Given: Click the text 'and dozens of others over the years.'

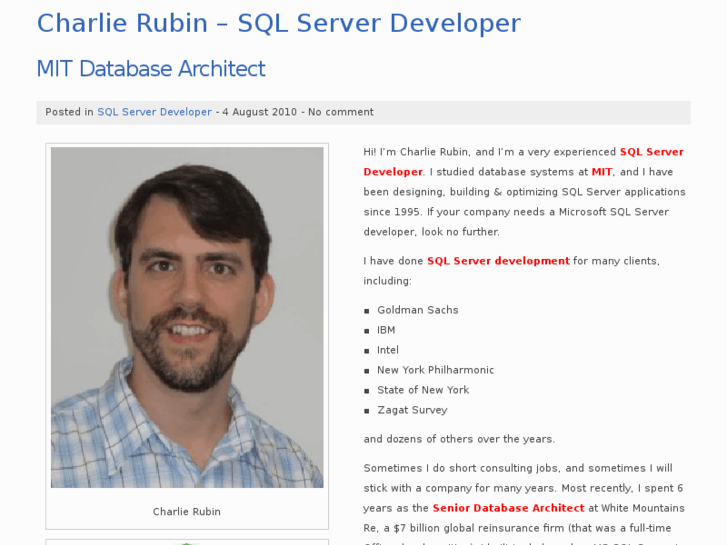Looking at the screenshot, I should pos(459,439).
